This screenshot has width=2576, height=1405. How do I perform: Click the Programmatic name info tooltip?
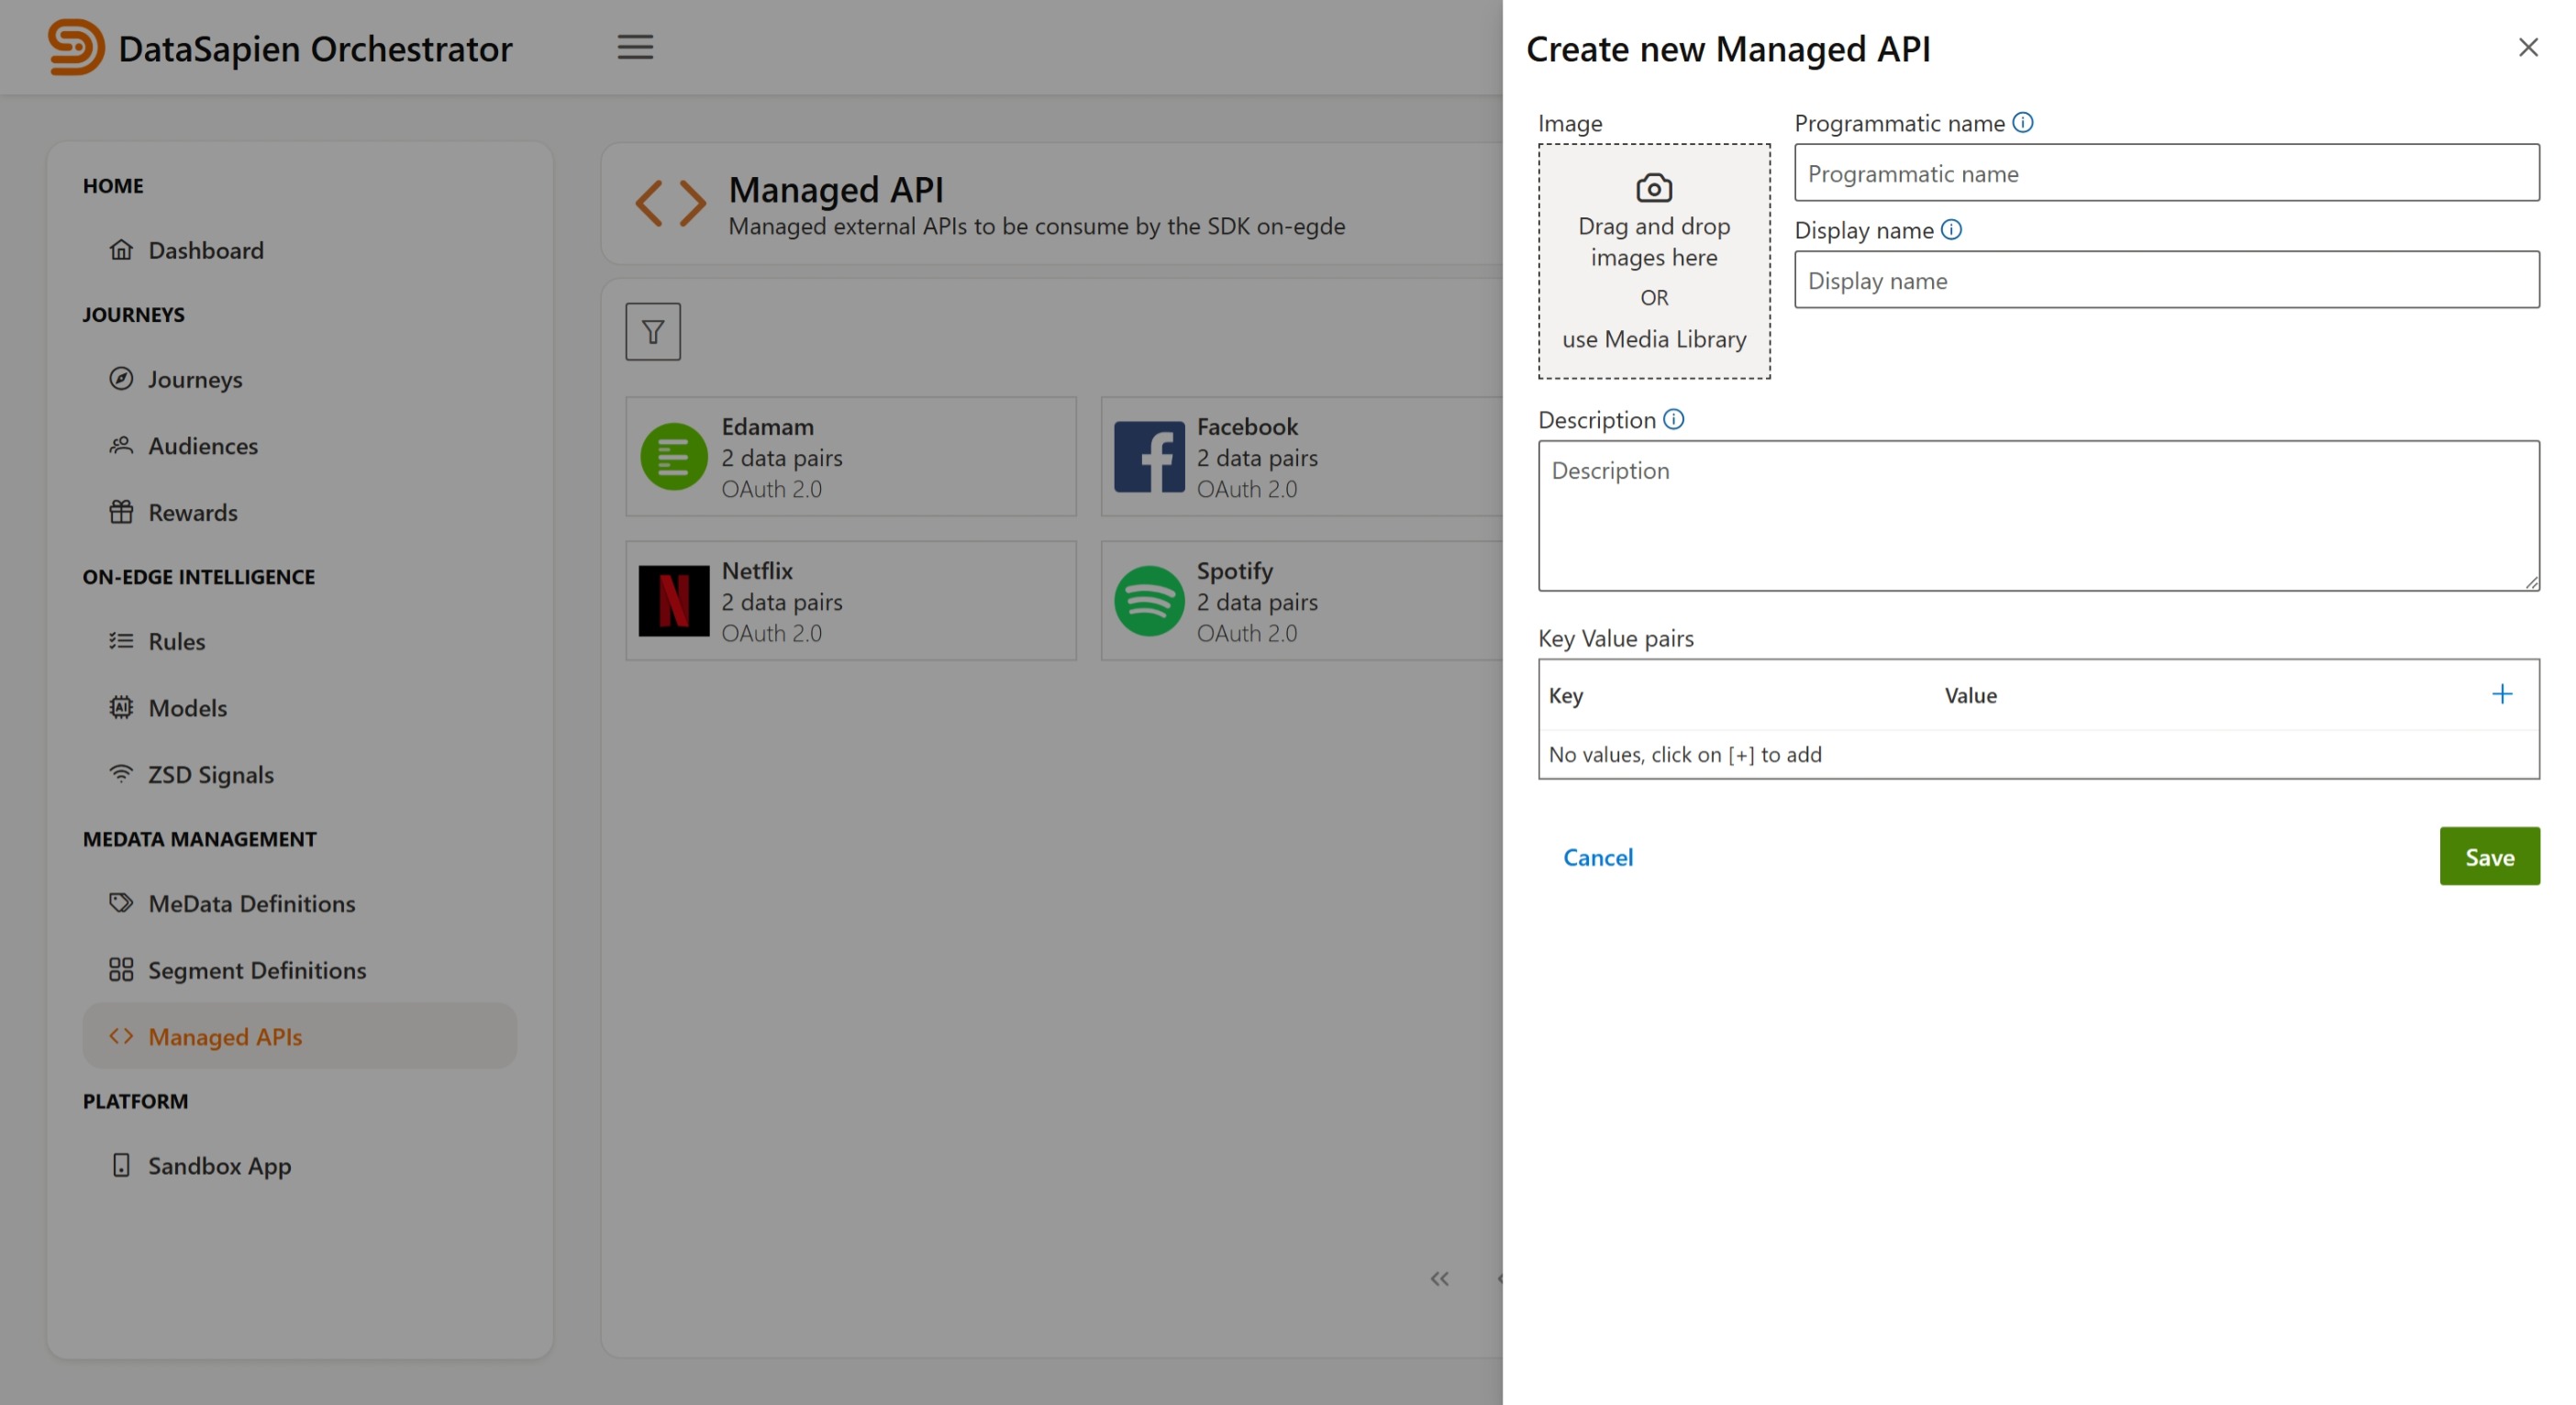click(x=2025, y=122)
